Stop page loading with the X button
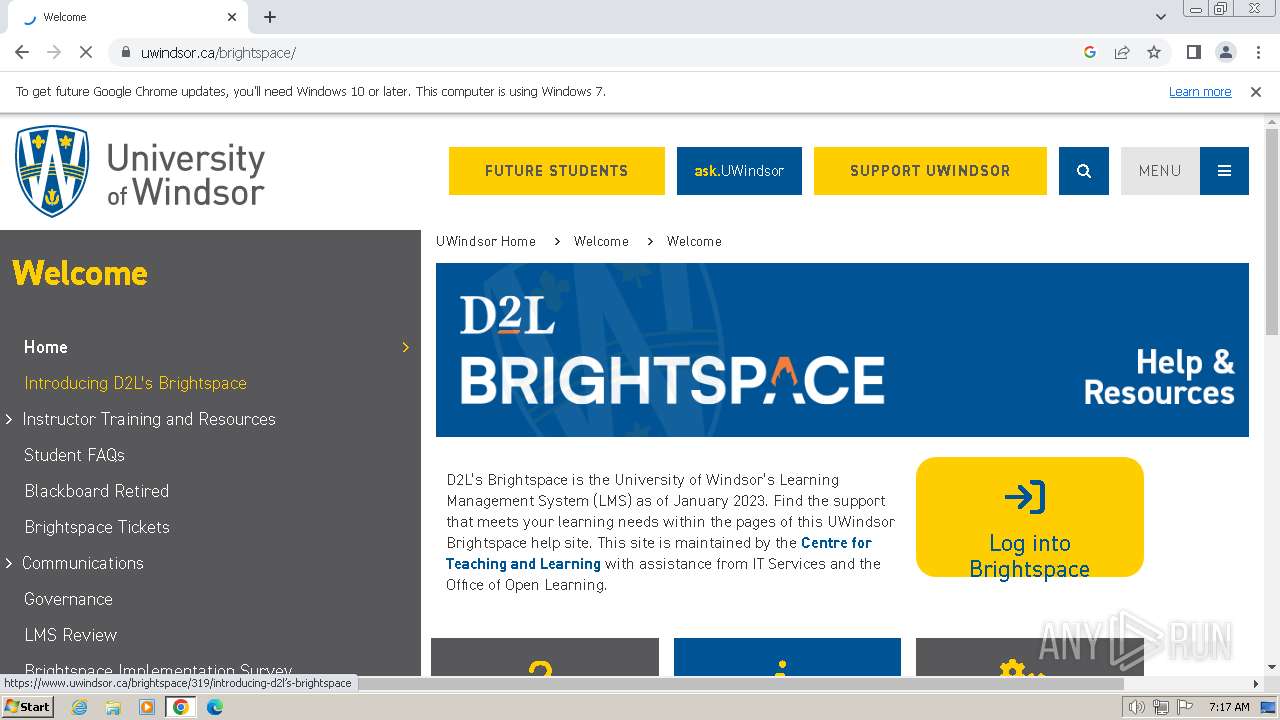Image resolution: width=1280 pixels, height=720 pixels. (x=86, y=52)
